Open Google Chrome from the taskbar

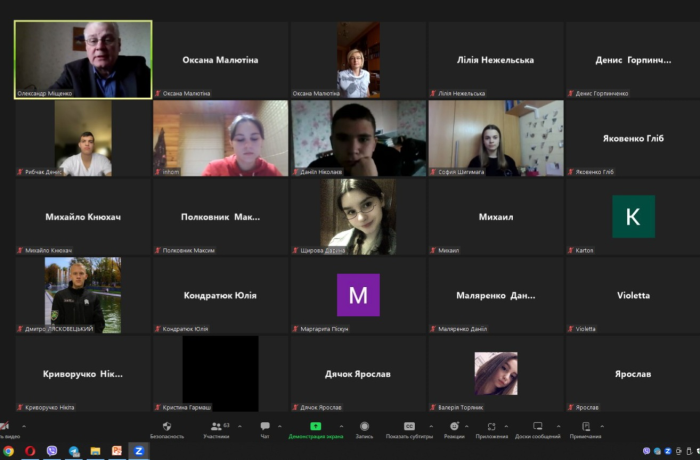(x=9, y=452)
